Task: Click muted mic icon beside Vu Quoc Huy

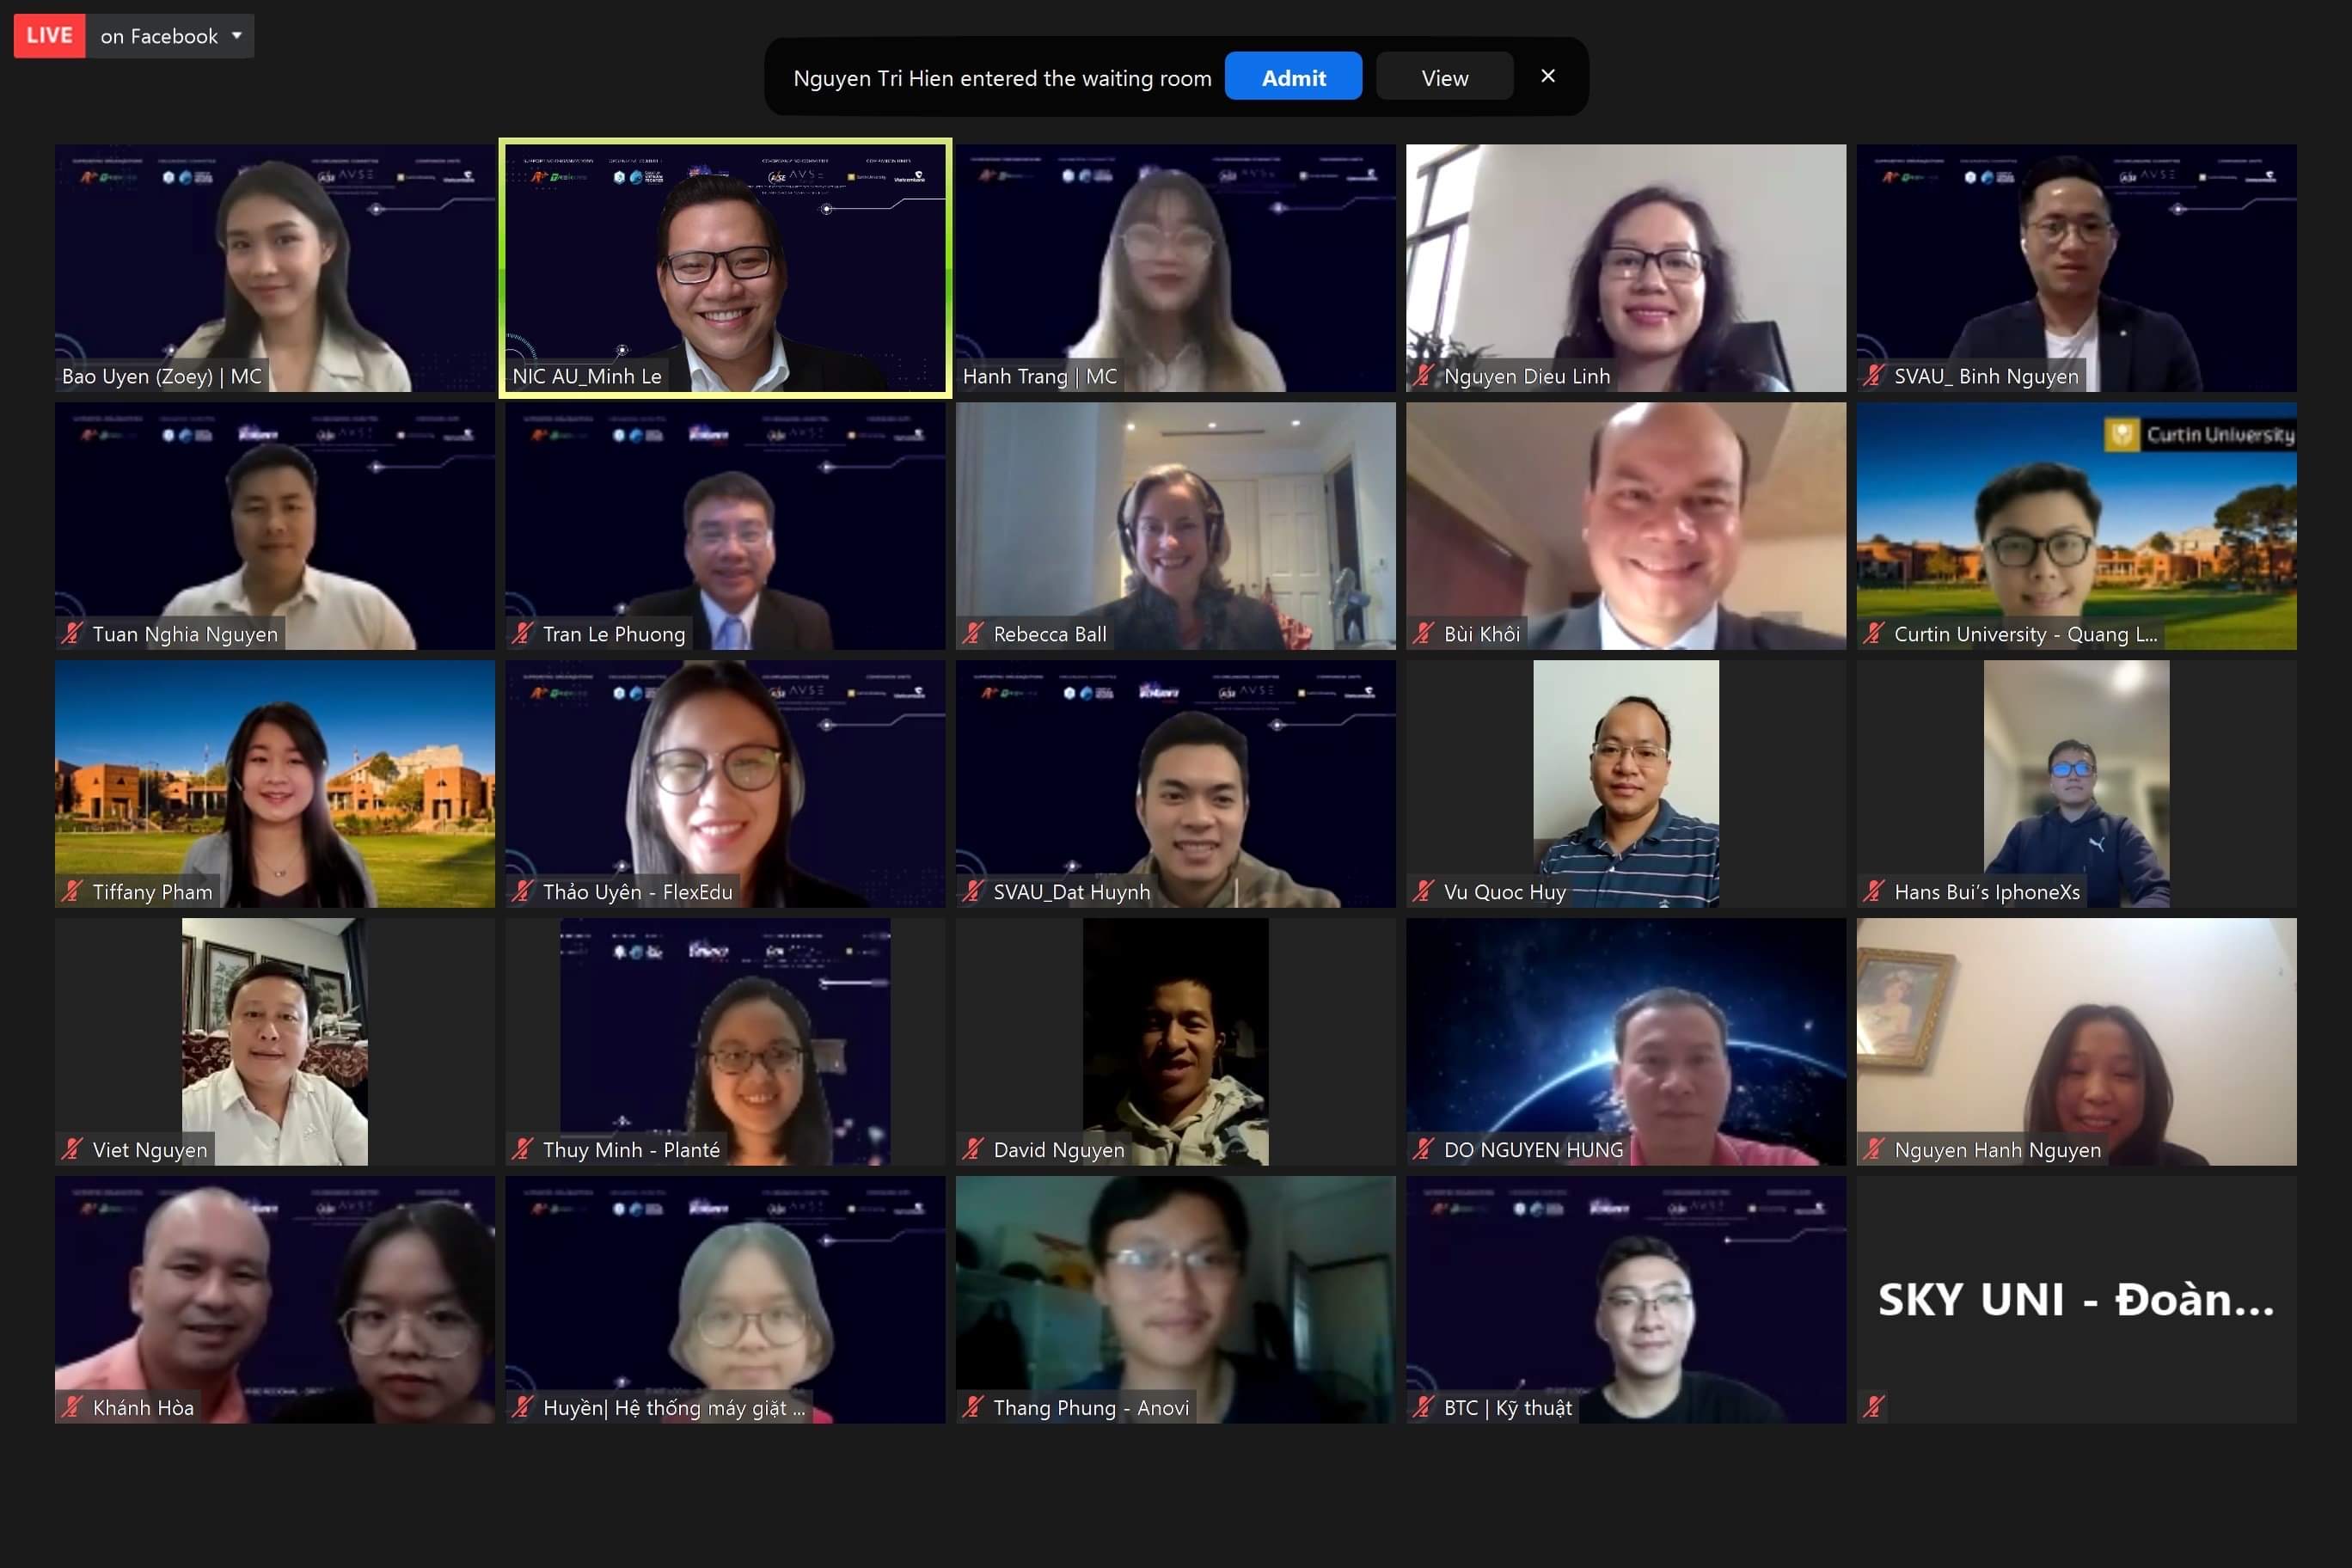Action: coord(1423,892)
